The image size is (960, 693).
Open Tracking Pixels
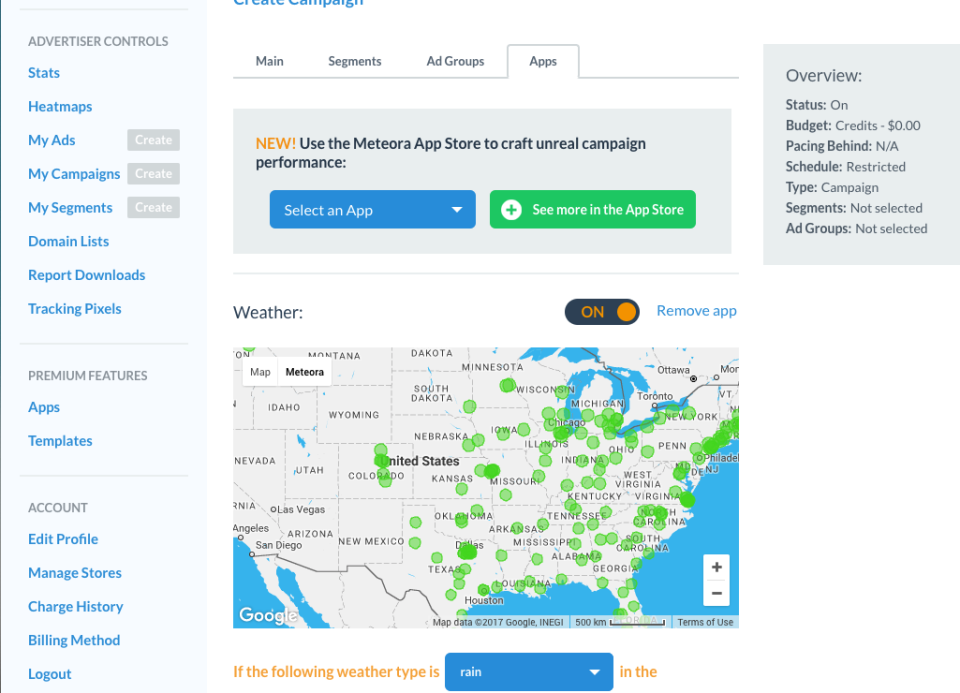75,309
